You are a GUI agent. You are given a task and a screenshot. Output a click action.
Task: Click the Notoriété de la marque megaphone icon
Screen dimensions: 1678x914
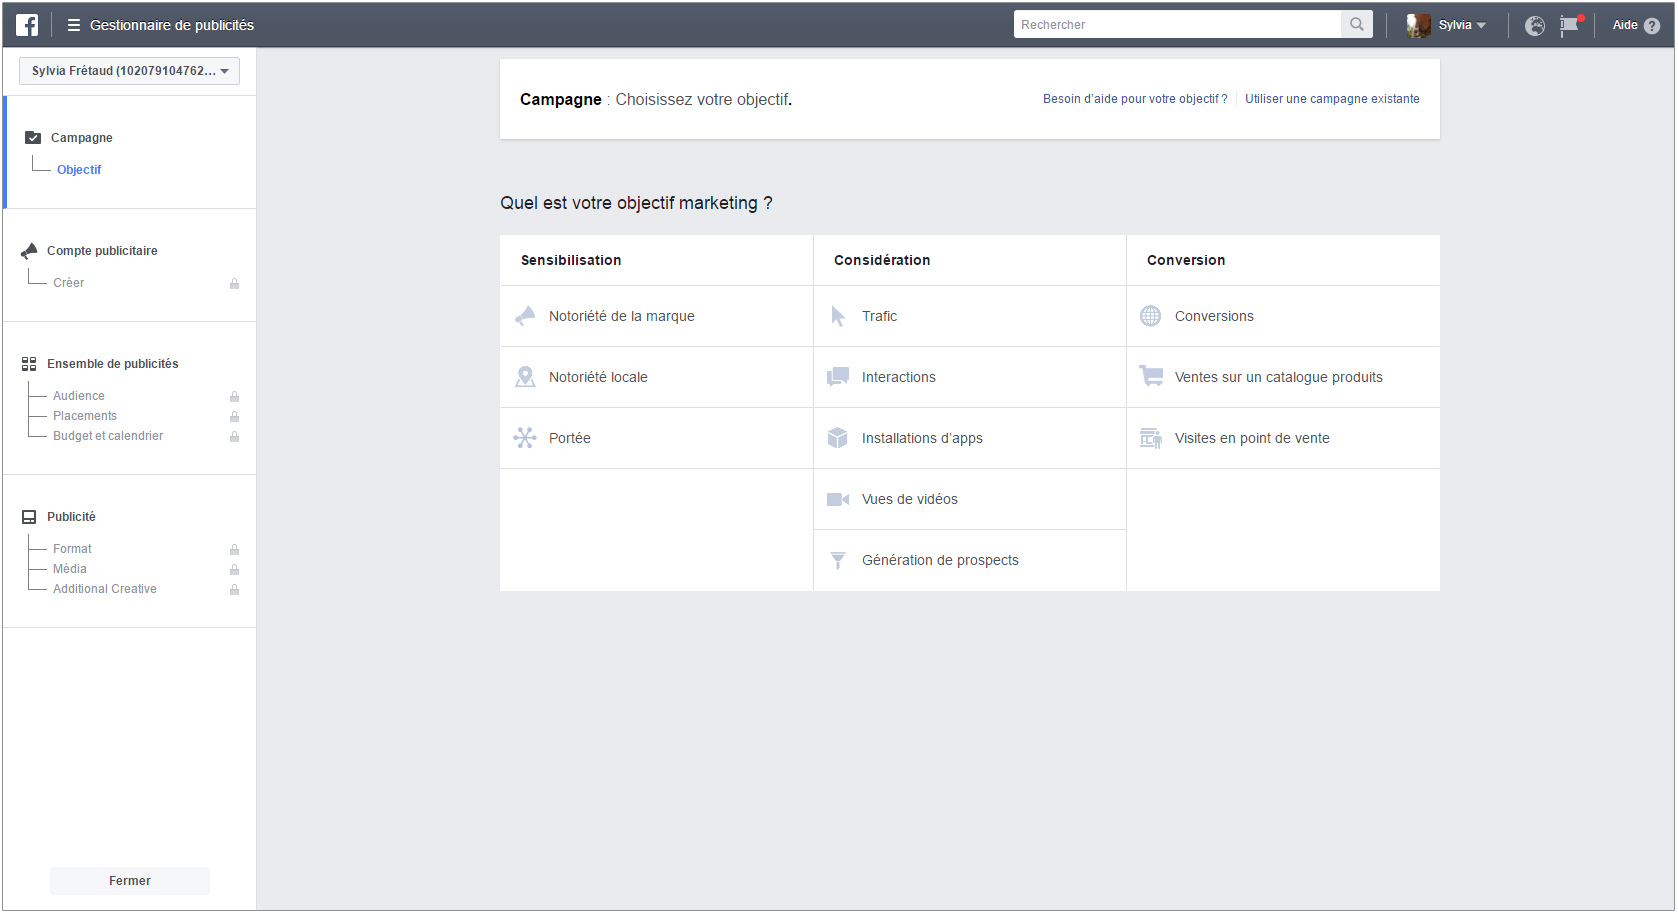click(x=525, y=316)
